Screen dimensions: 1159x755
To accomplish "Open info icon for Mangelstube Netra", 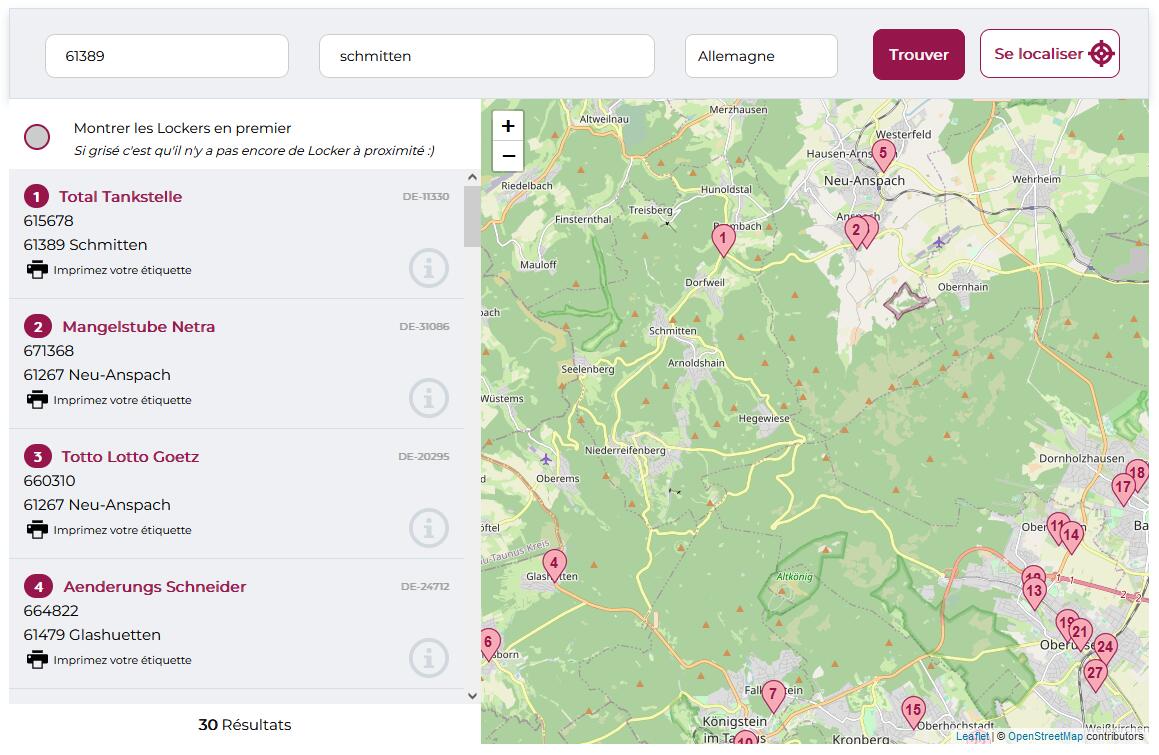I will click(x=429, y=398).
